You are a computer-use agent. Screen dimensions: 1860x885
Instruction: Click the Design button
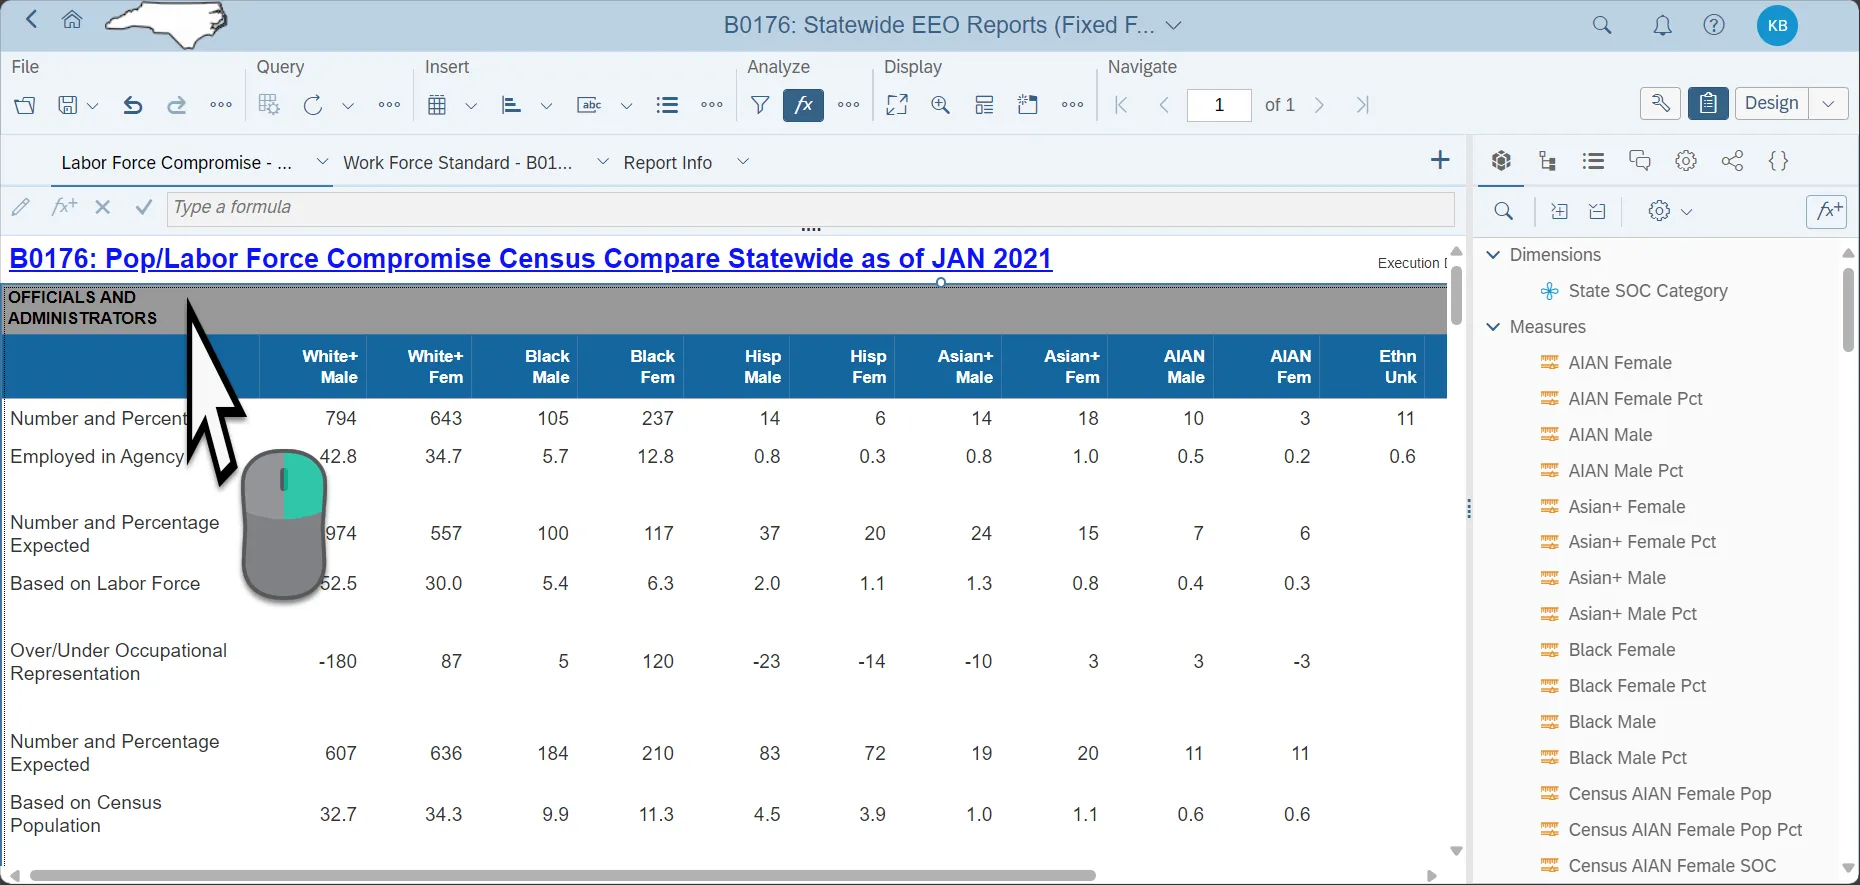coord(1771,104)
